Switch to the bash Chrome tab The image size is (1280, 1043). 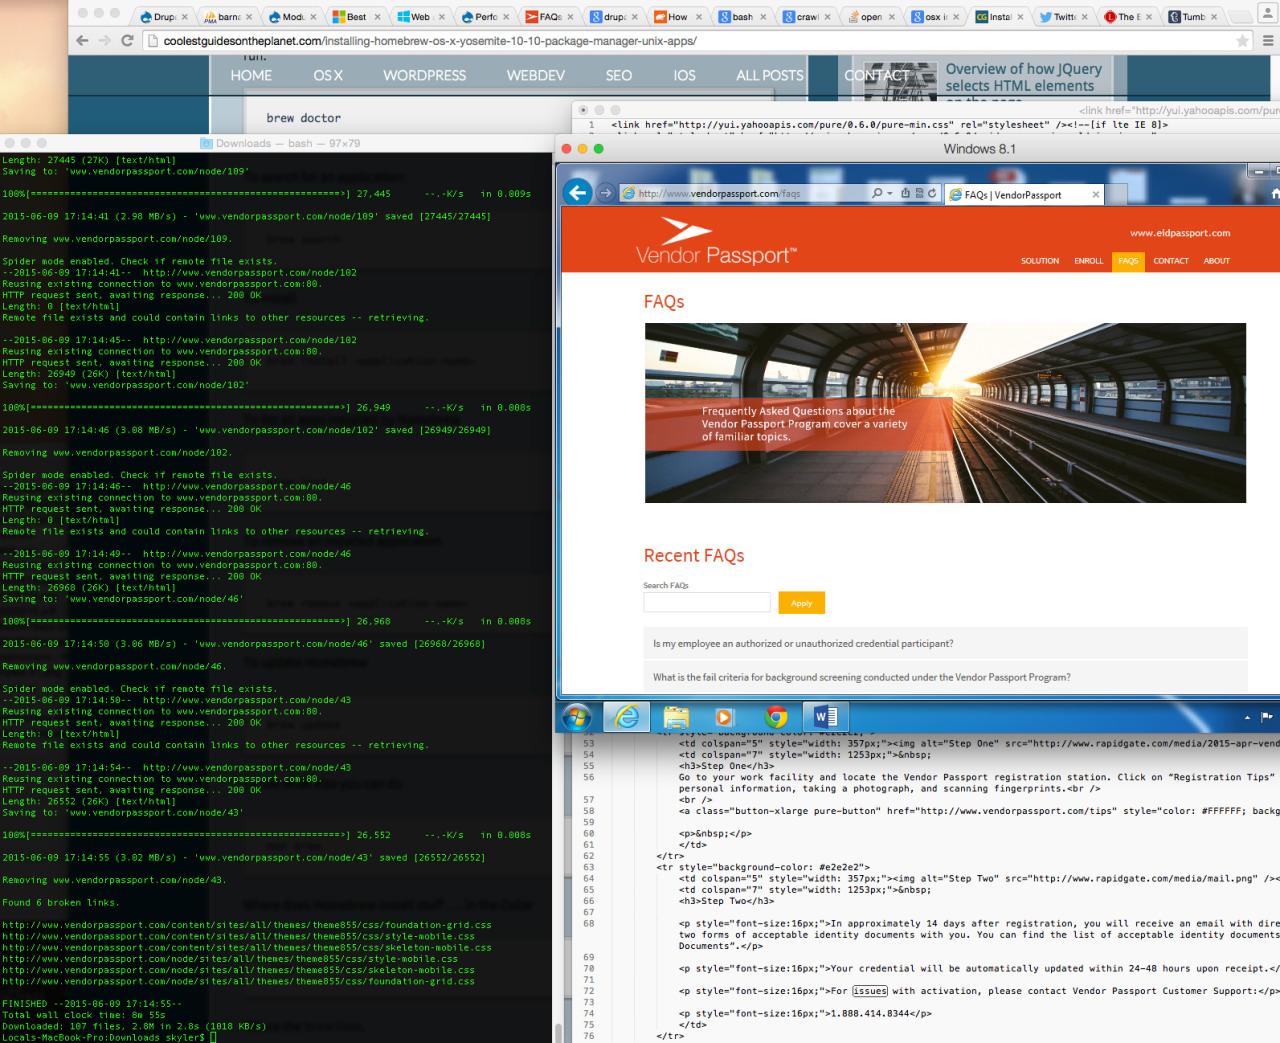(x=741, y=16)
